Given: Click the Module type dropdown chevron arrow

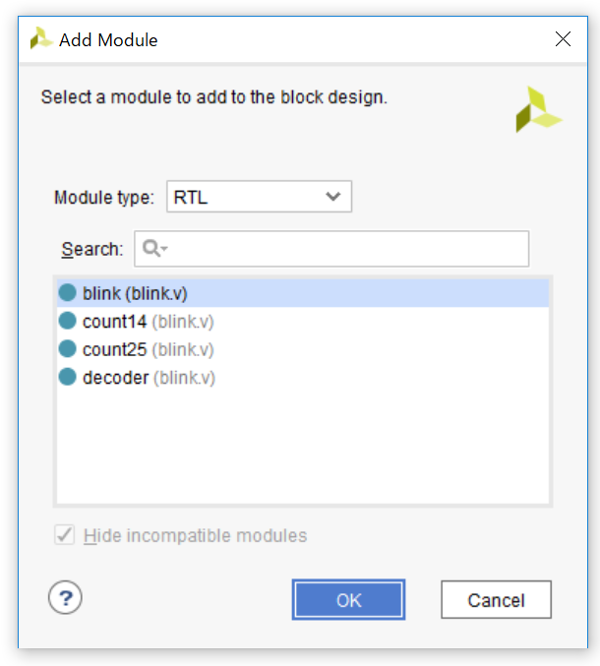Looking at the screenshot, I should pos(334,197).
